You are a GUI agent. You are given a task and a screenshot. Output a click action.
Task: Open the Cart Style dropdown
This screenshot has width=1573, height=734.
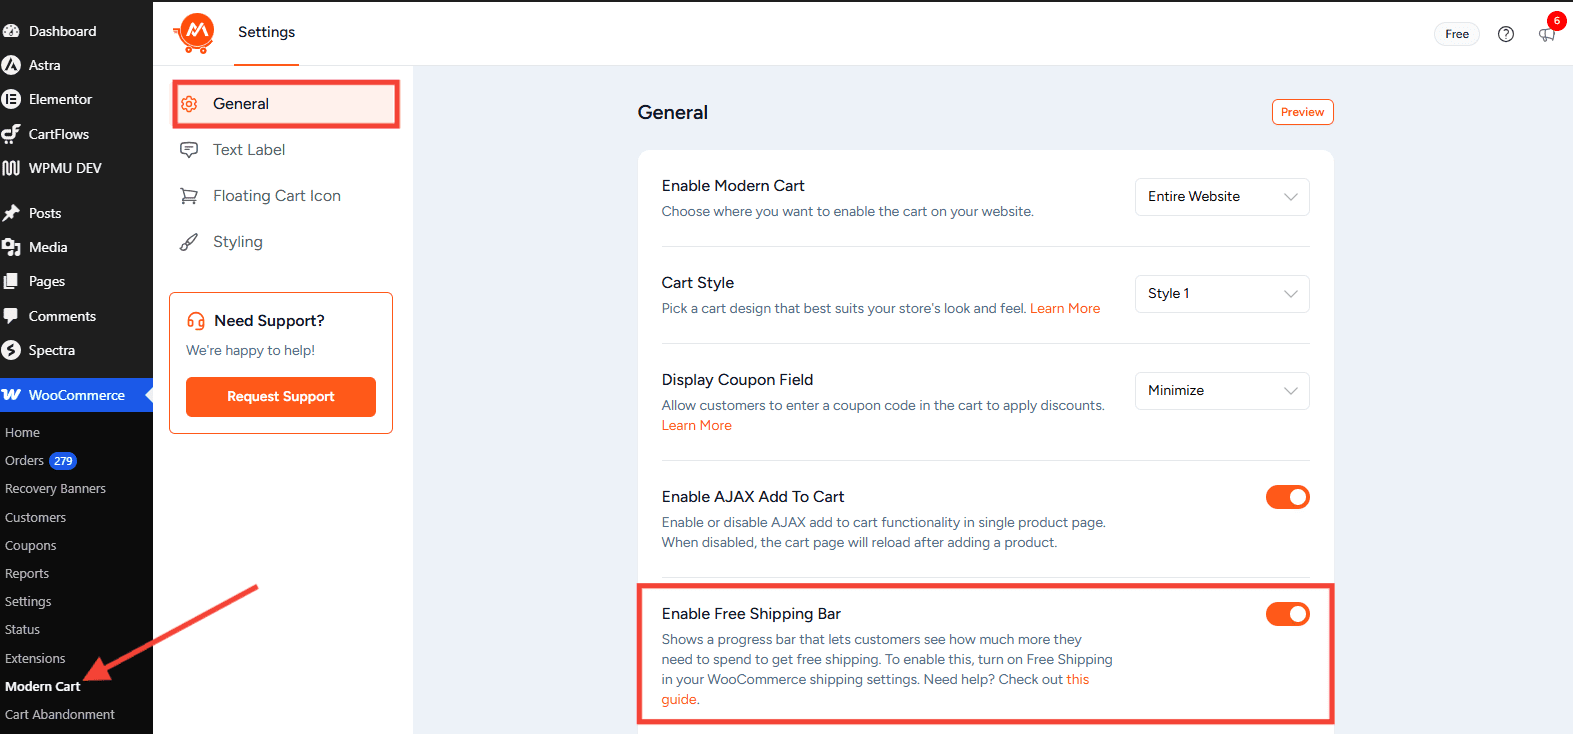pos(1222,294)
